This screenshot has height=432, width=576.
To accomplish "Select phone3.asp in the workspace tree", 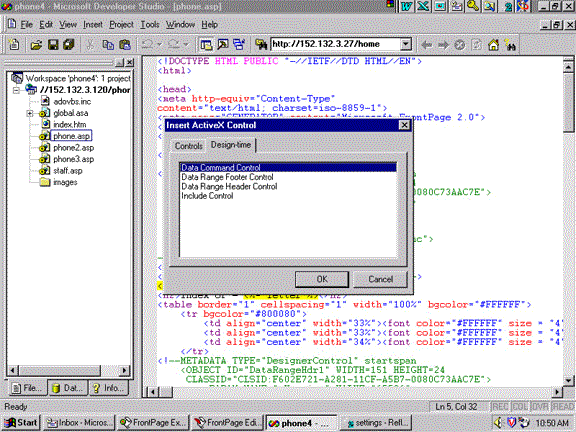I will pyautogui.click(x=73, y=159).
